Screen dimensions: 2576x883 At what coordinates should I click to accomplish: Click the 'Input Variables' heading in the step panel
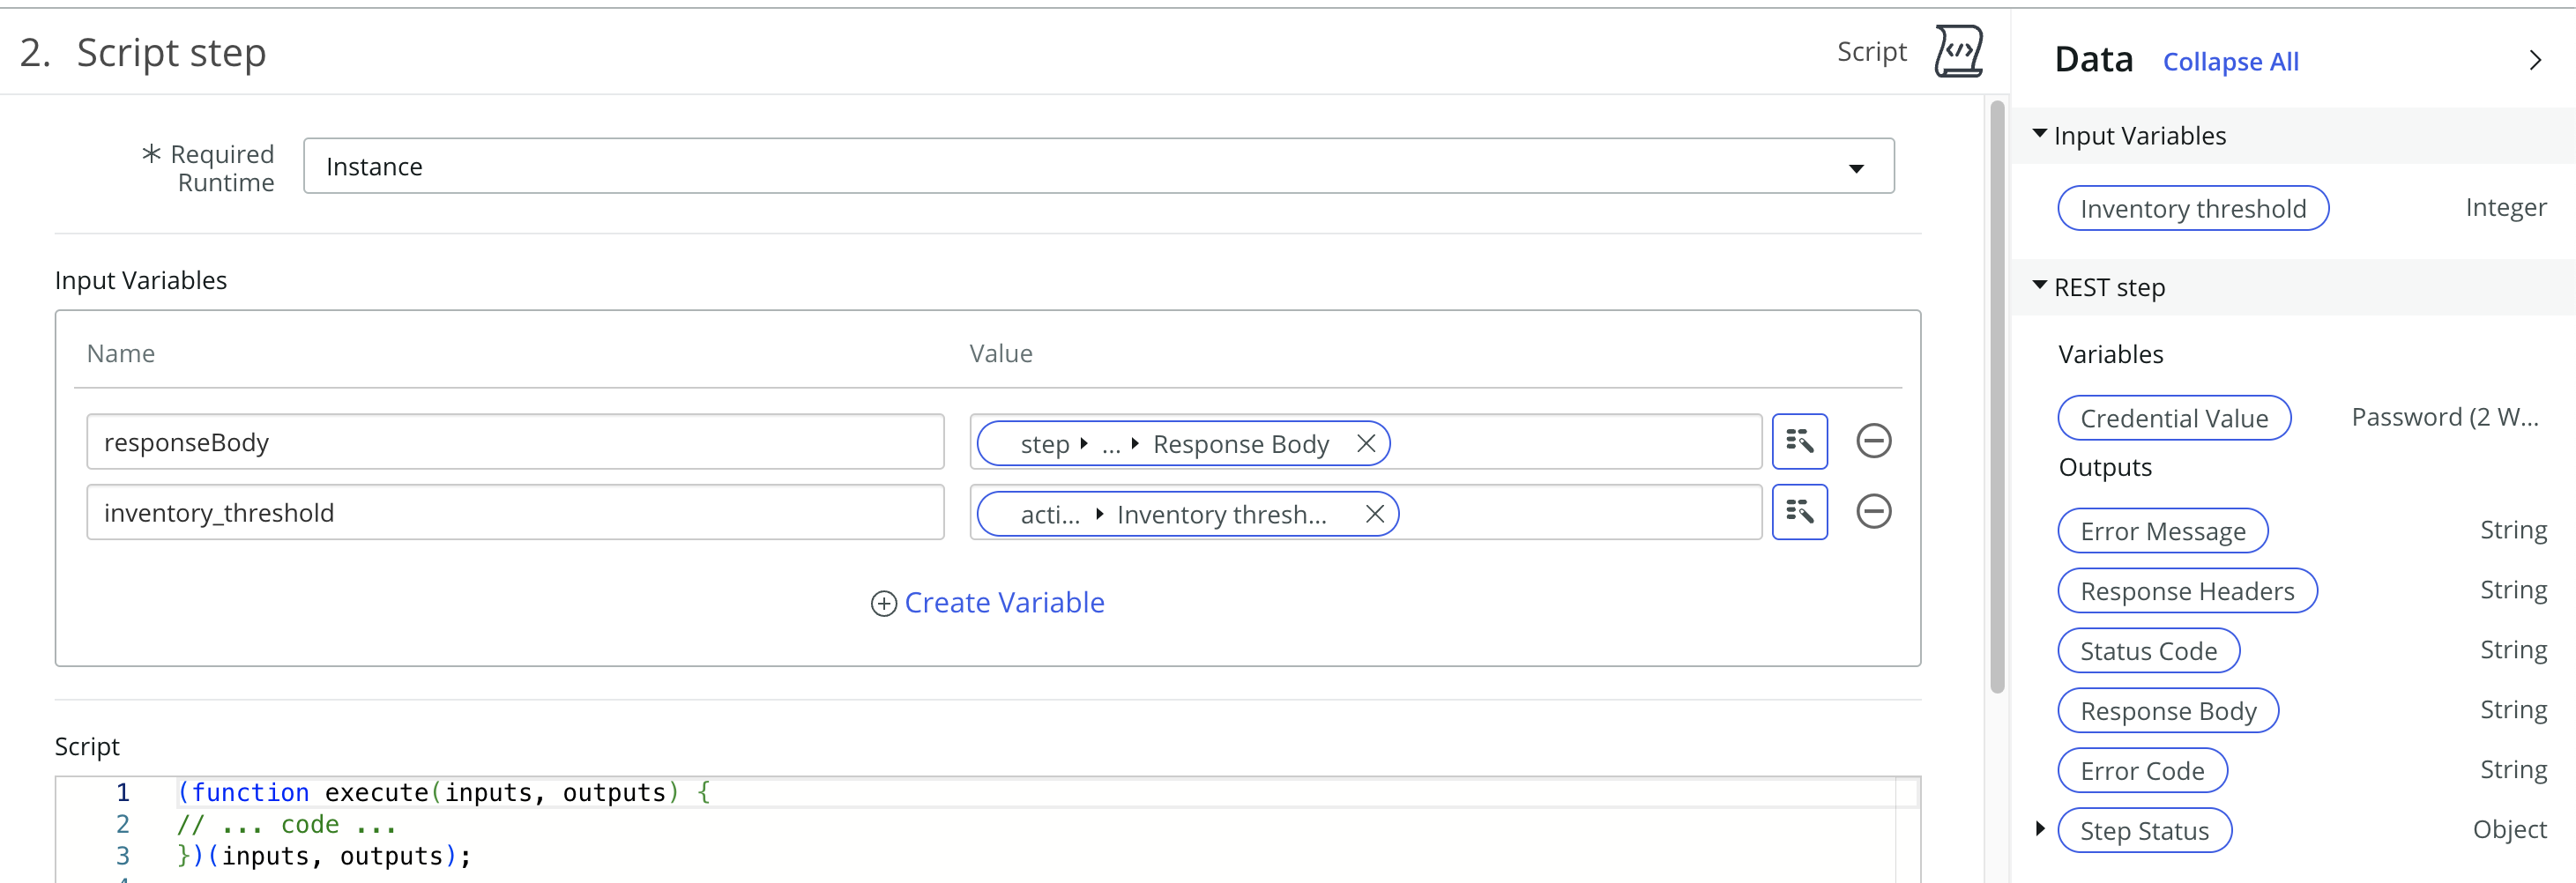point(141,280)
